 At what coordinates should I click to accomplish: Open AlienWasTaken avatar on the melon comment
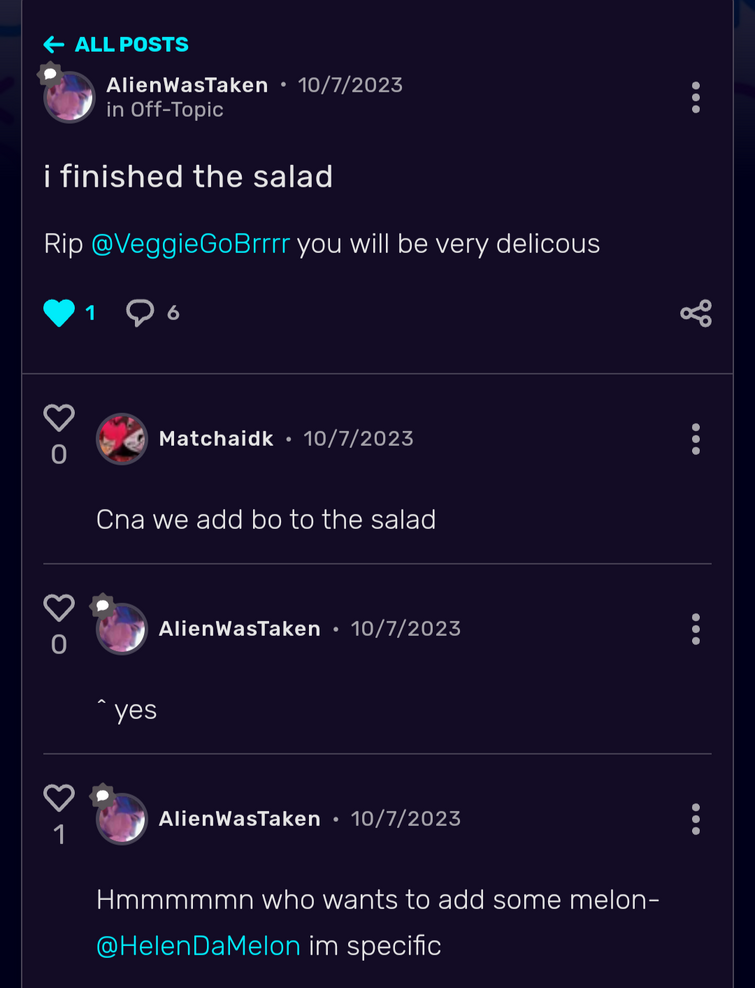[122, 819]
